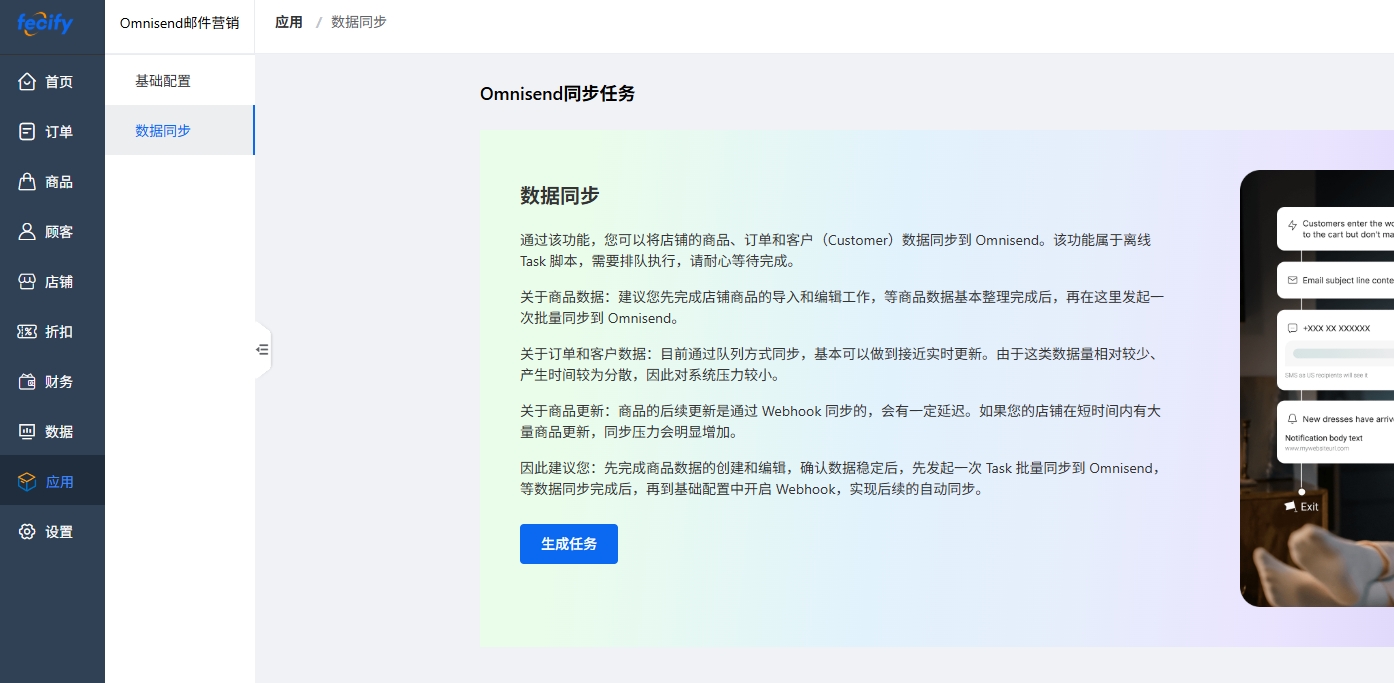Select the 店铺 store icon
Image resolution: width=1394 pixels, height=683 pixels.
coord(28,282)
